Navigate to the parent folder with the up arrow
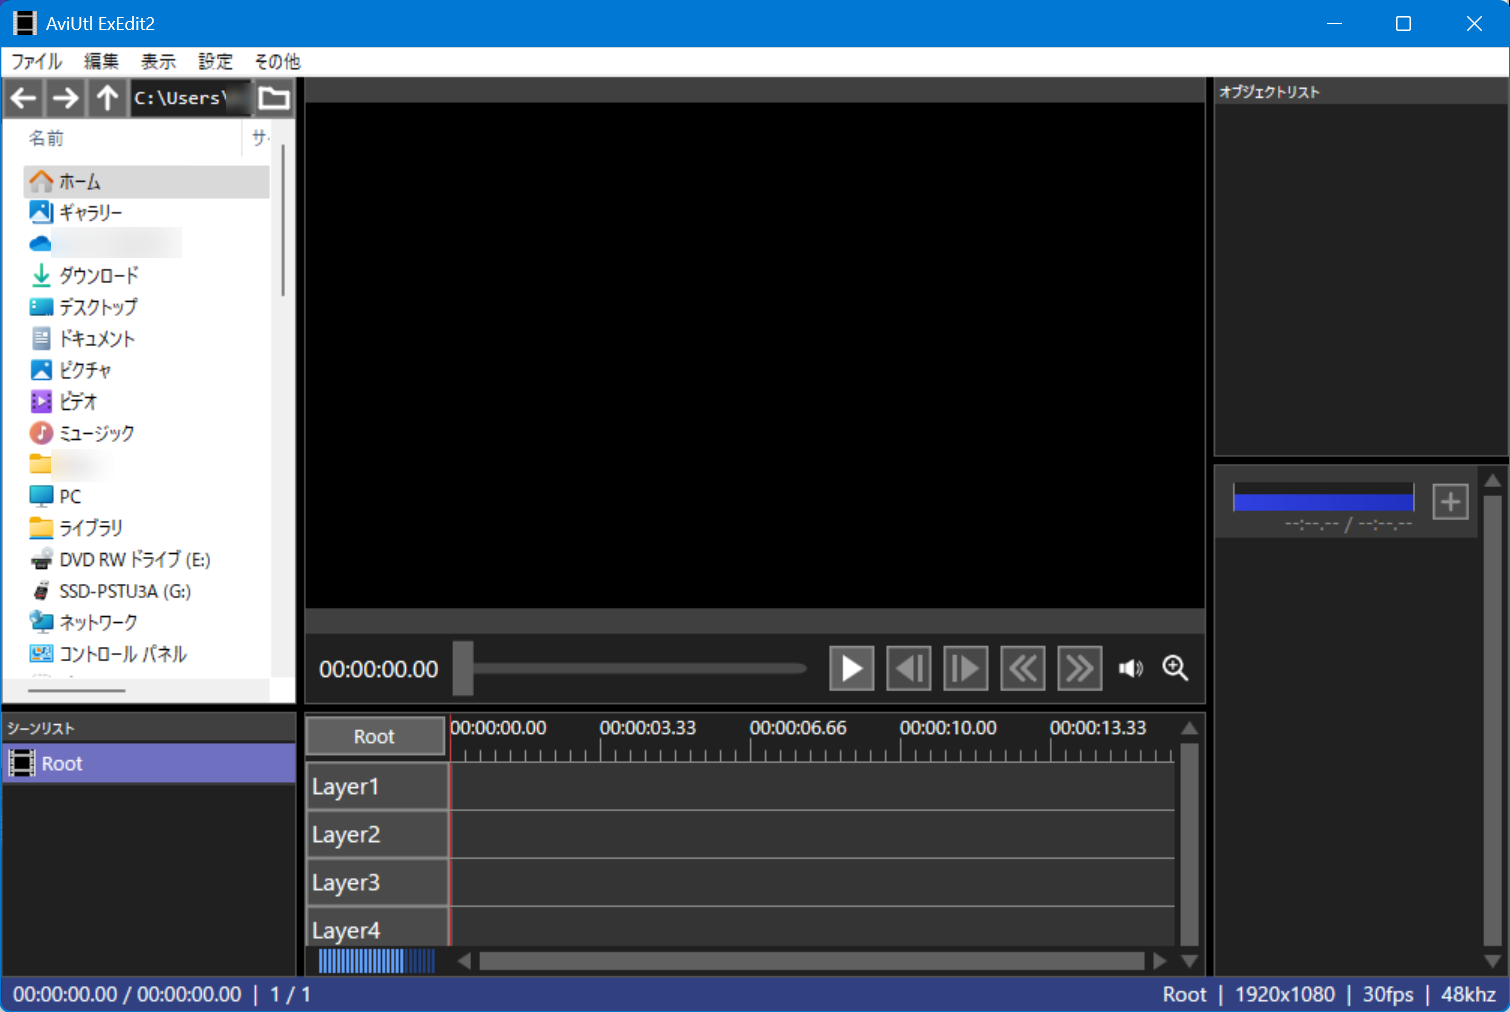The width and height of the screenshot is (1510, 1012). [x=107, y=98]
